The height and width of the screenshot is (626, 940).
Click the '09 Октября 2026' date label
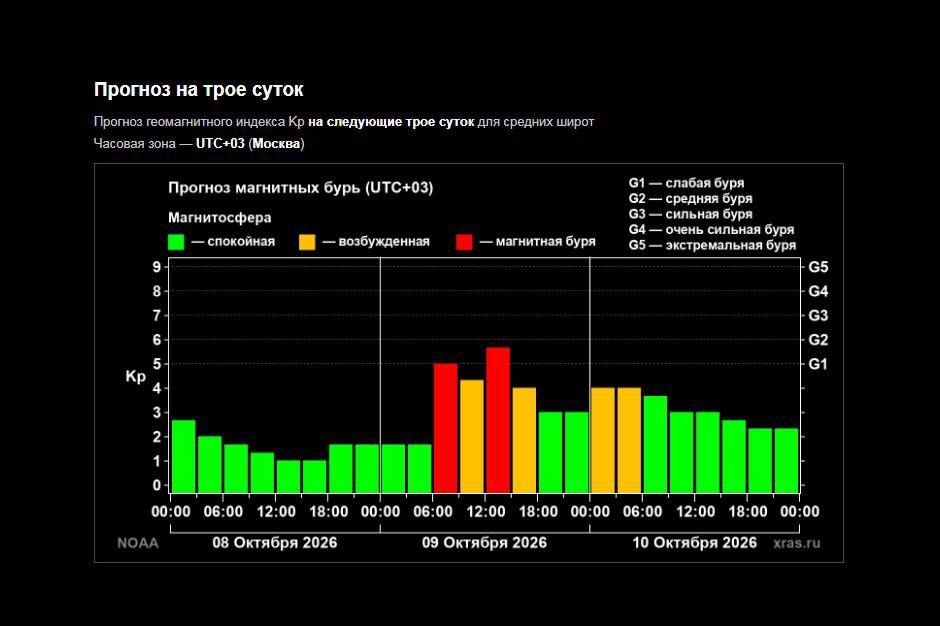[x=484, y=543]
